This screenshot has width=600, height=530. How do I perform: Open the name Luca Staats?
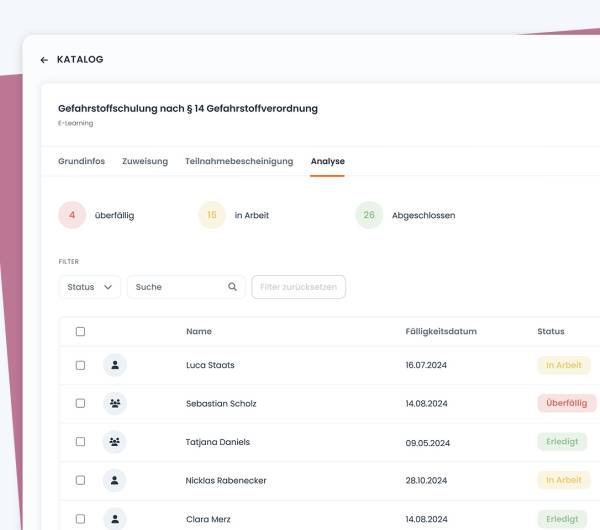[x=210, y=365]
